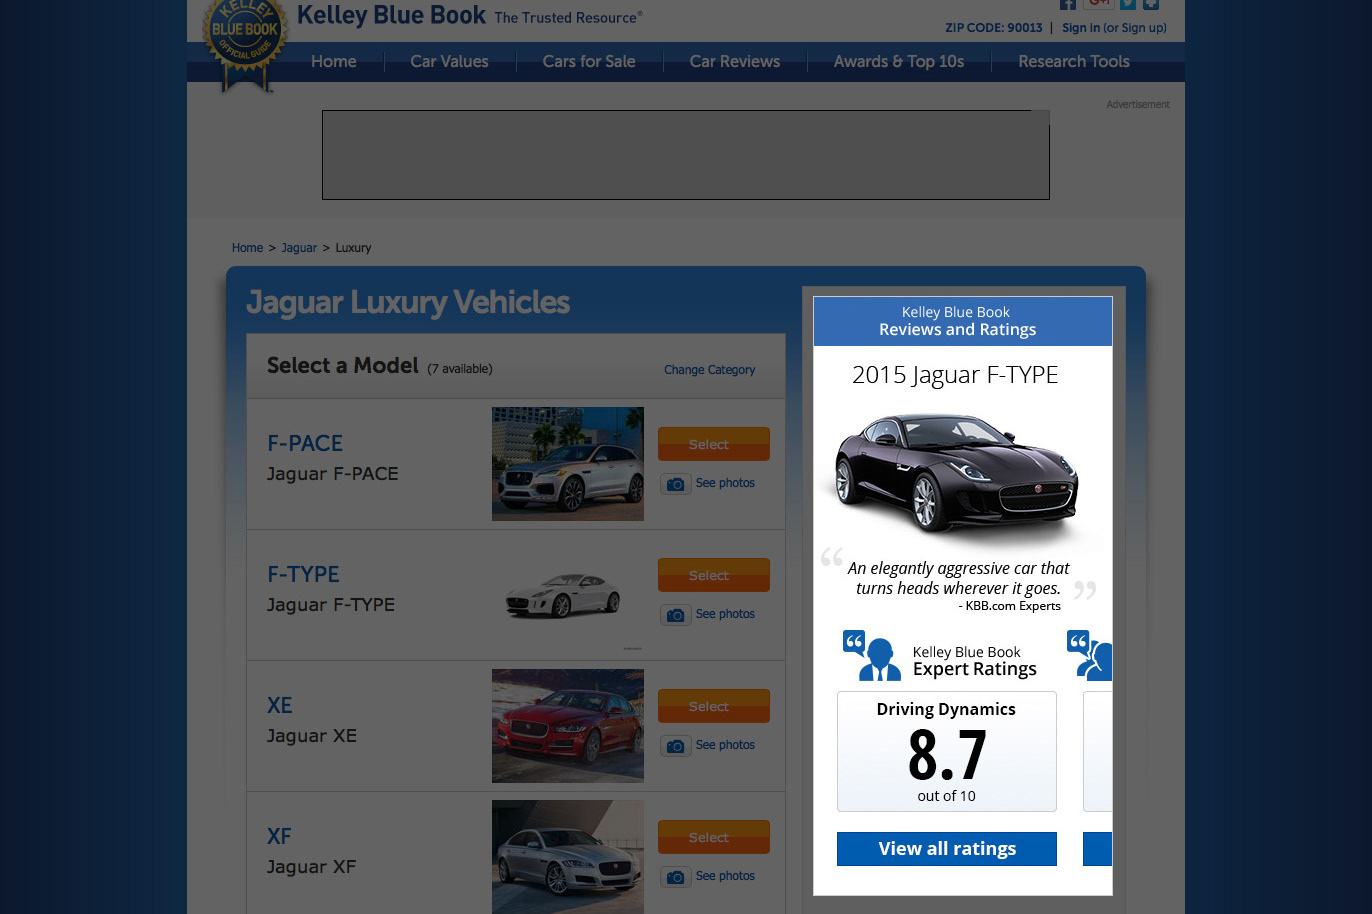1372x914 pixels.
Task: Click the silver F-PACE thumbnail image
Action: 568,464
